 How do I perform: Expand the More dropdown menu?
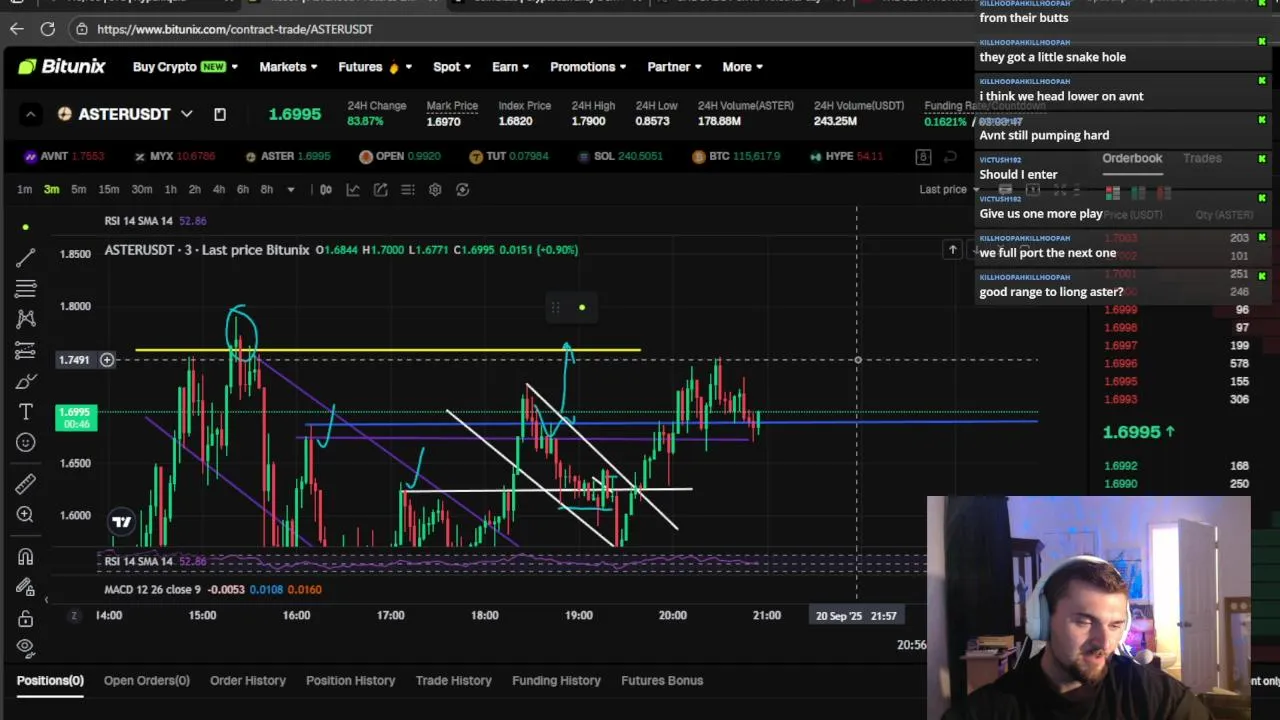(x=742, y=67)
